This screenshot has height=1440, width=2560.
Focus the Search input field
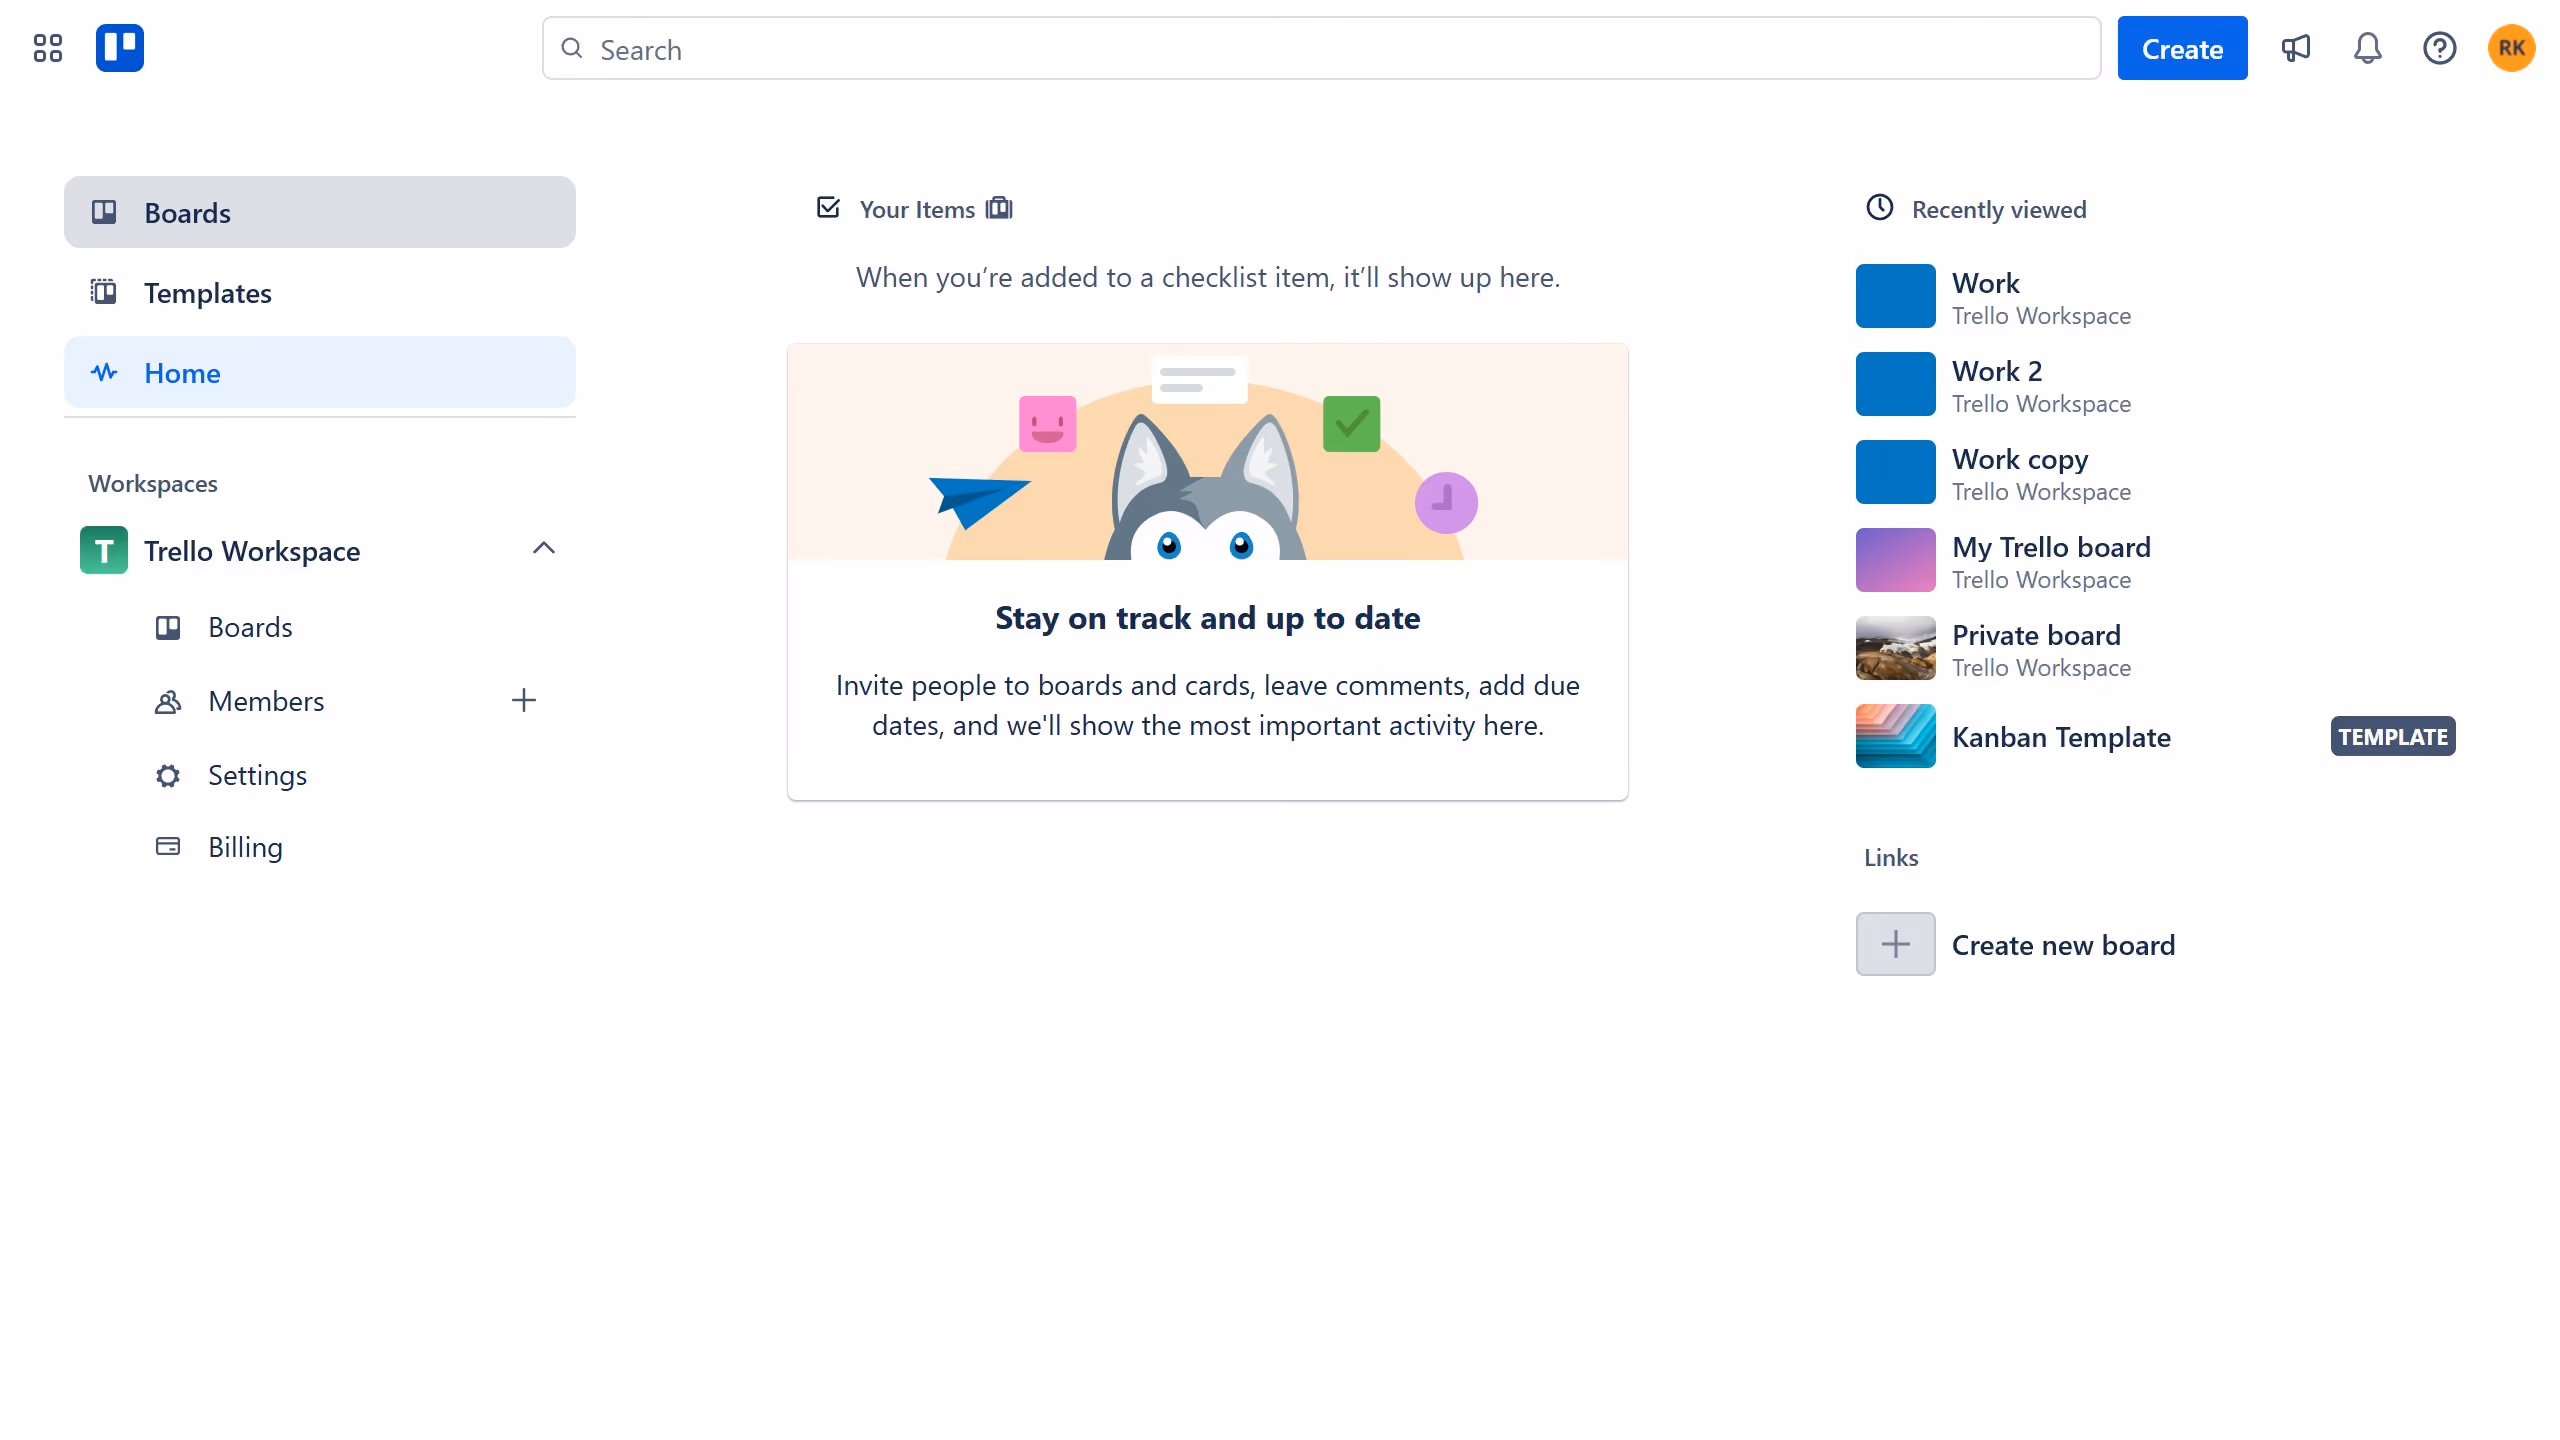1321,48
